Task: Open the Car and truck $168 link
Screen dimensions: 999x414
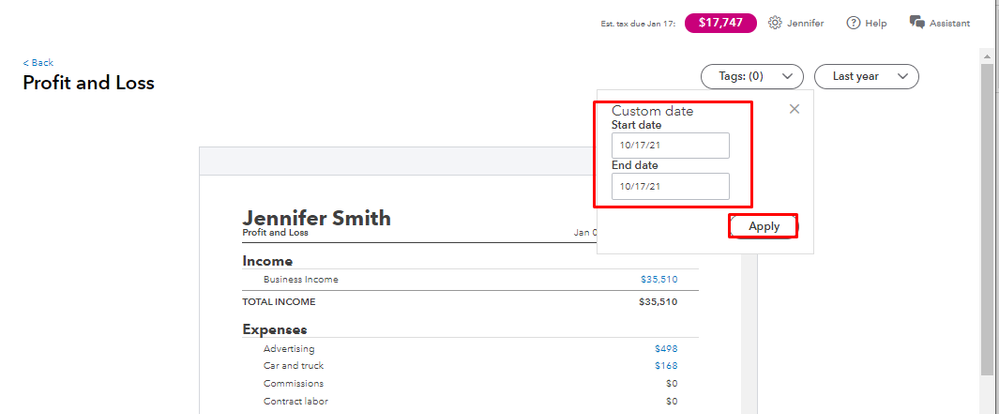Action: [x=666, y=366]
